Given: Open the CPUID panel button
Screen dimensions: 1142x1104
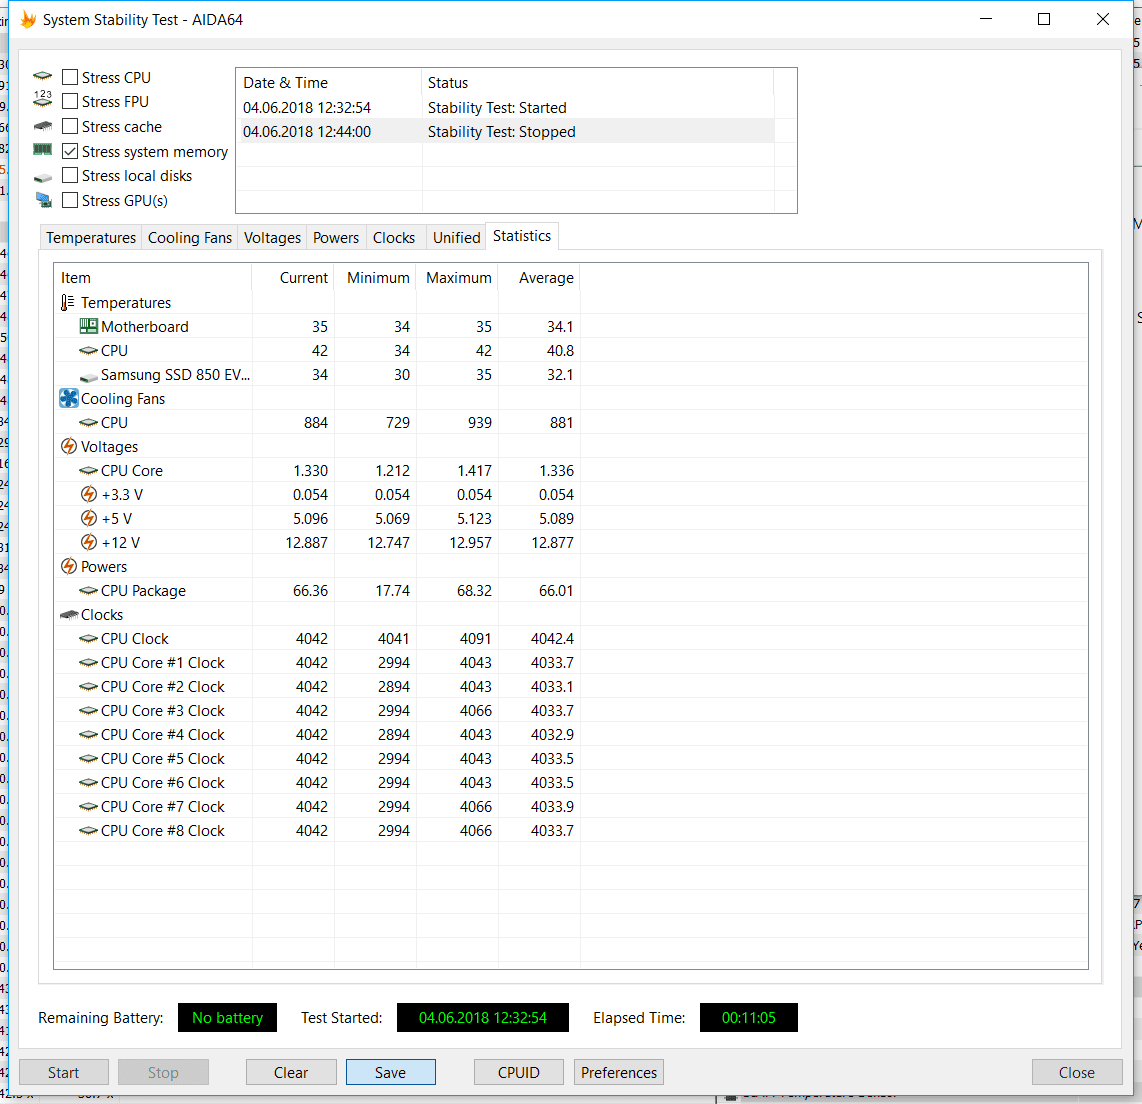Looking at the screenshot, I should pos(519,1072).
